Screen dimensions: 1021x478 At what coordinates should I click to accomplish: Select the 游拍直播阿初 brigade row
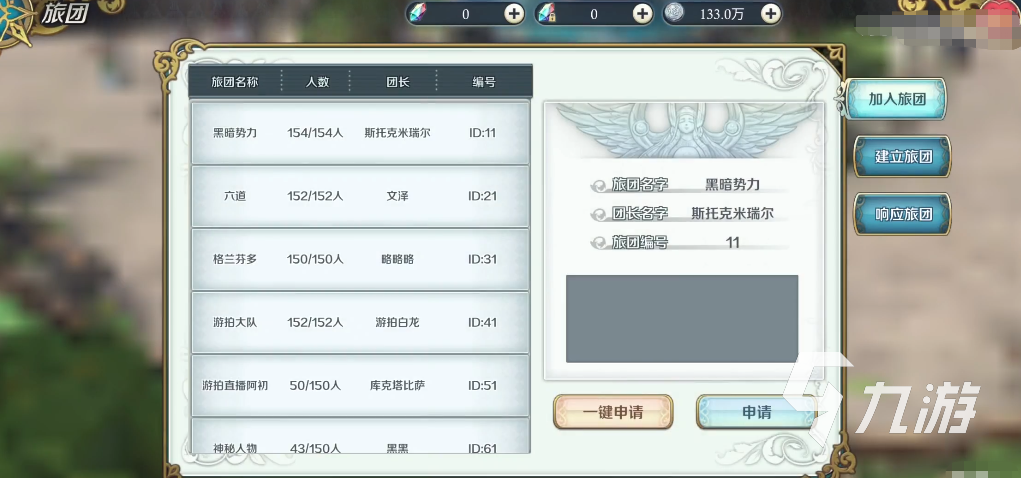tap(360, 386)
